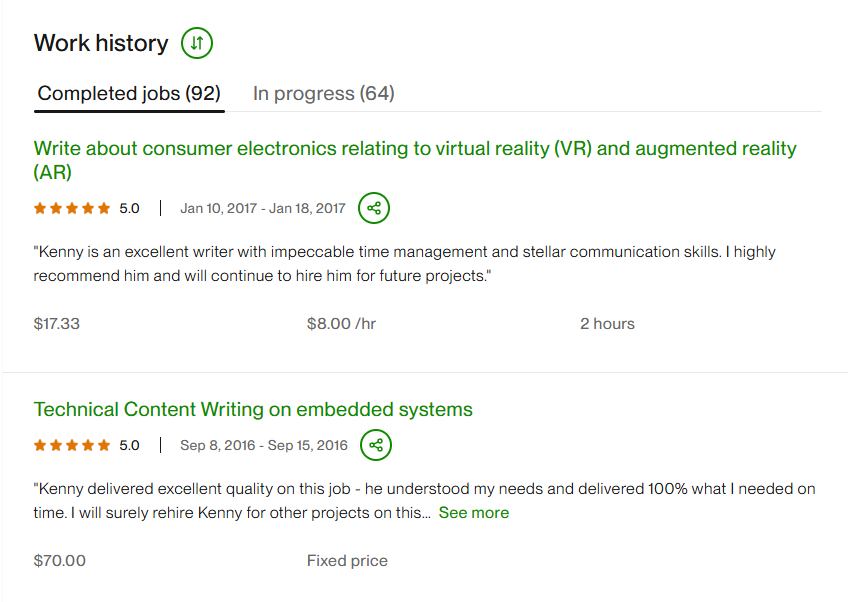Click the last star under Technical Content Writing
The height and width of the screenshot is (602, 848).
pos(104,445)
